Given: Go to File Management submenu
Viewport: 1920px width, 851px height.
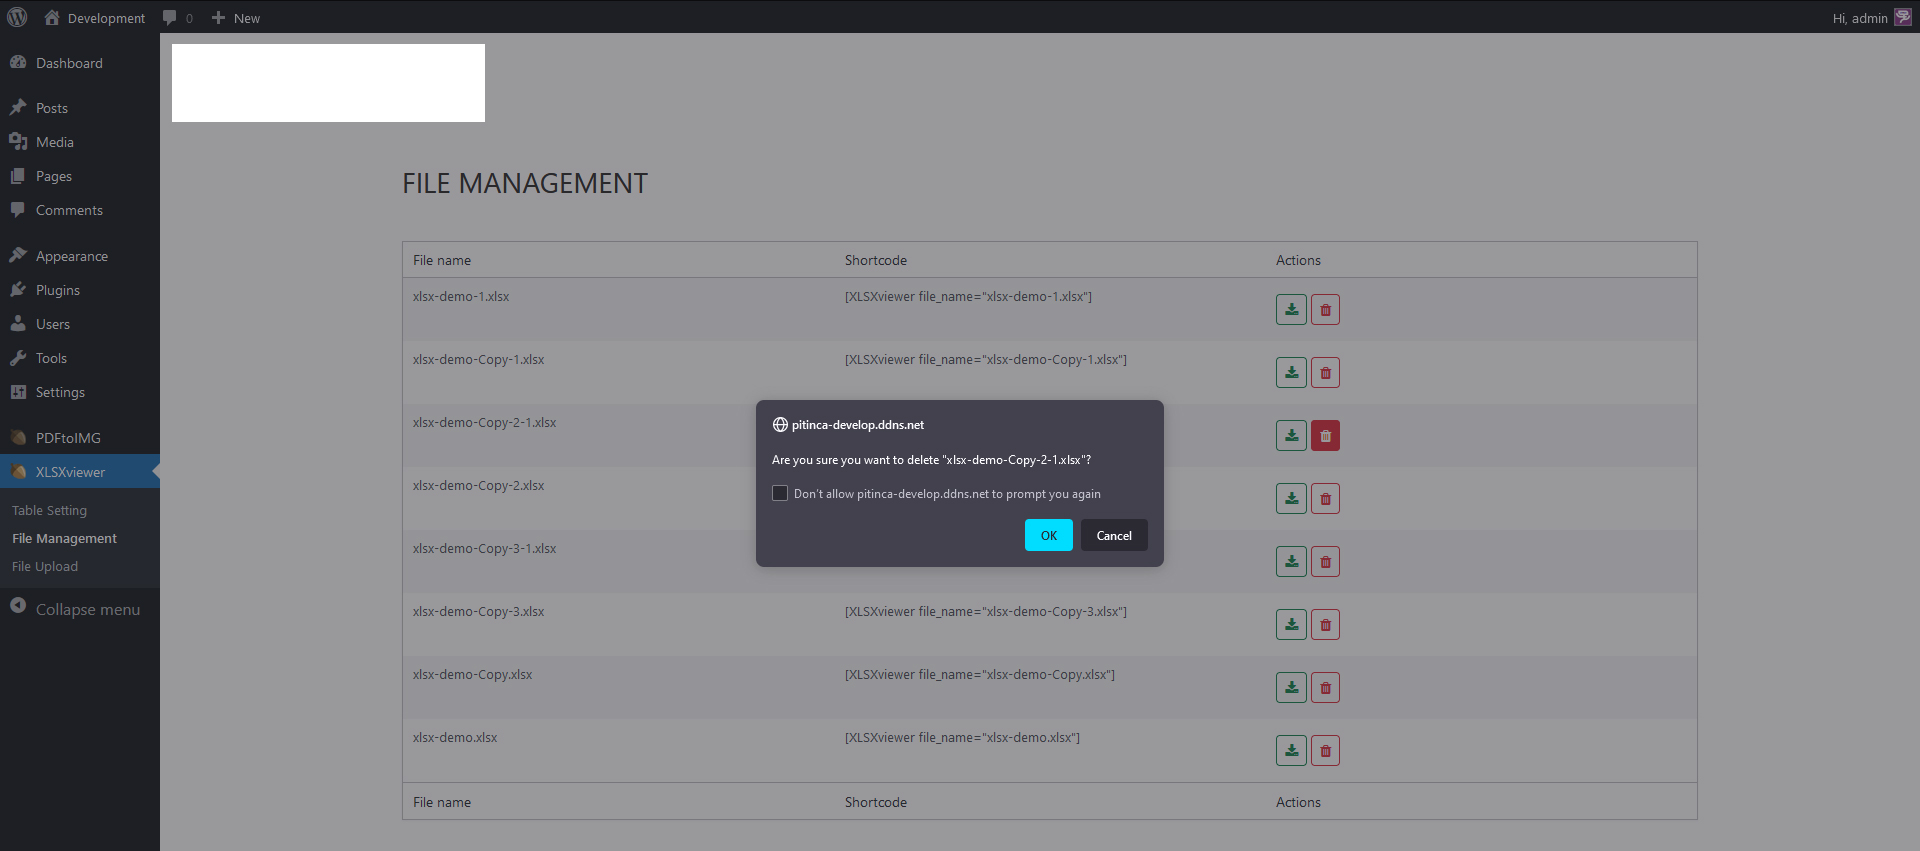Looking at the screenshot, I should tap(64, 538).
